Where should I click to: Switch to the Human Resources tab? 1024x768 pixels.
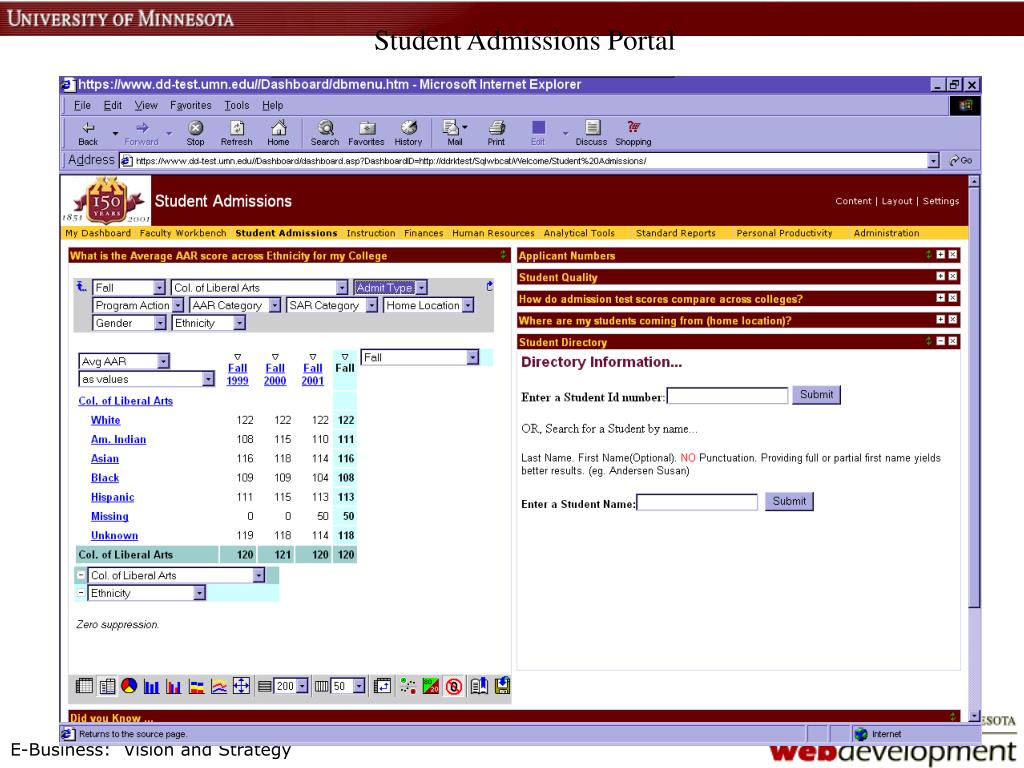493,233
